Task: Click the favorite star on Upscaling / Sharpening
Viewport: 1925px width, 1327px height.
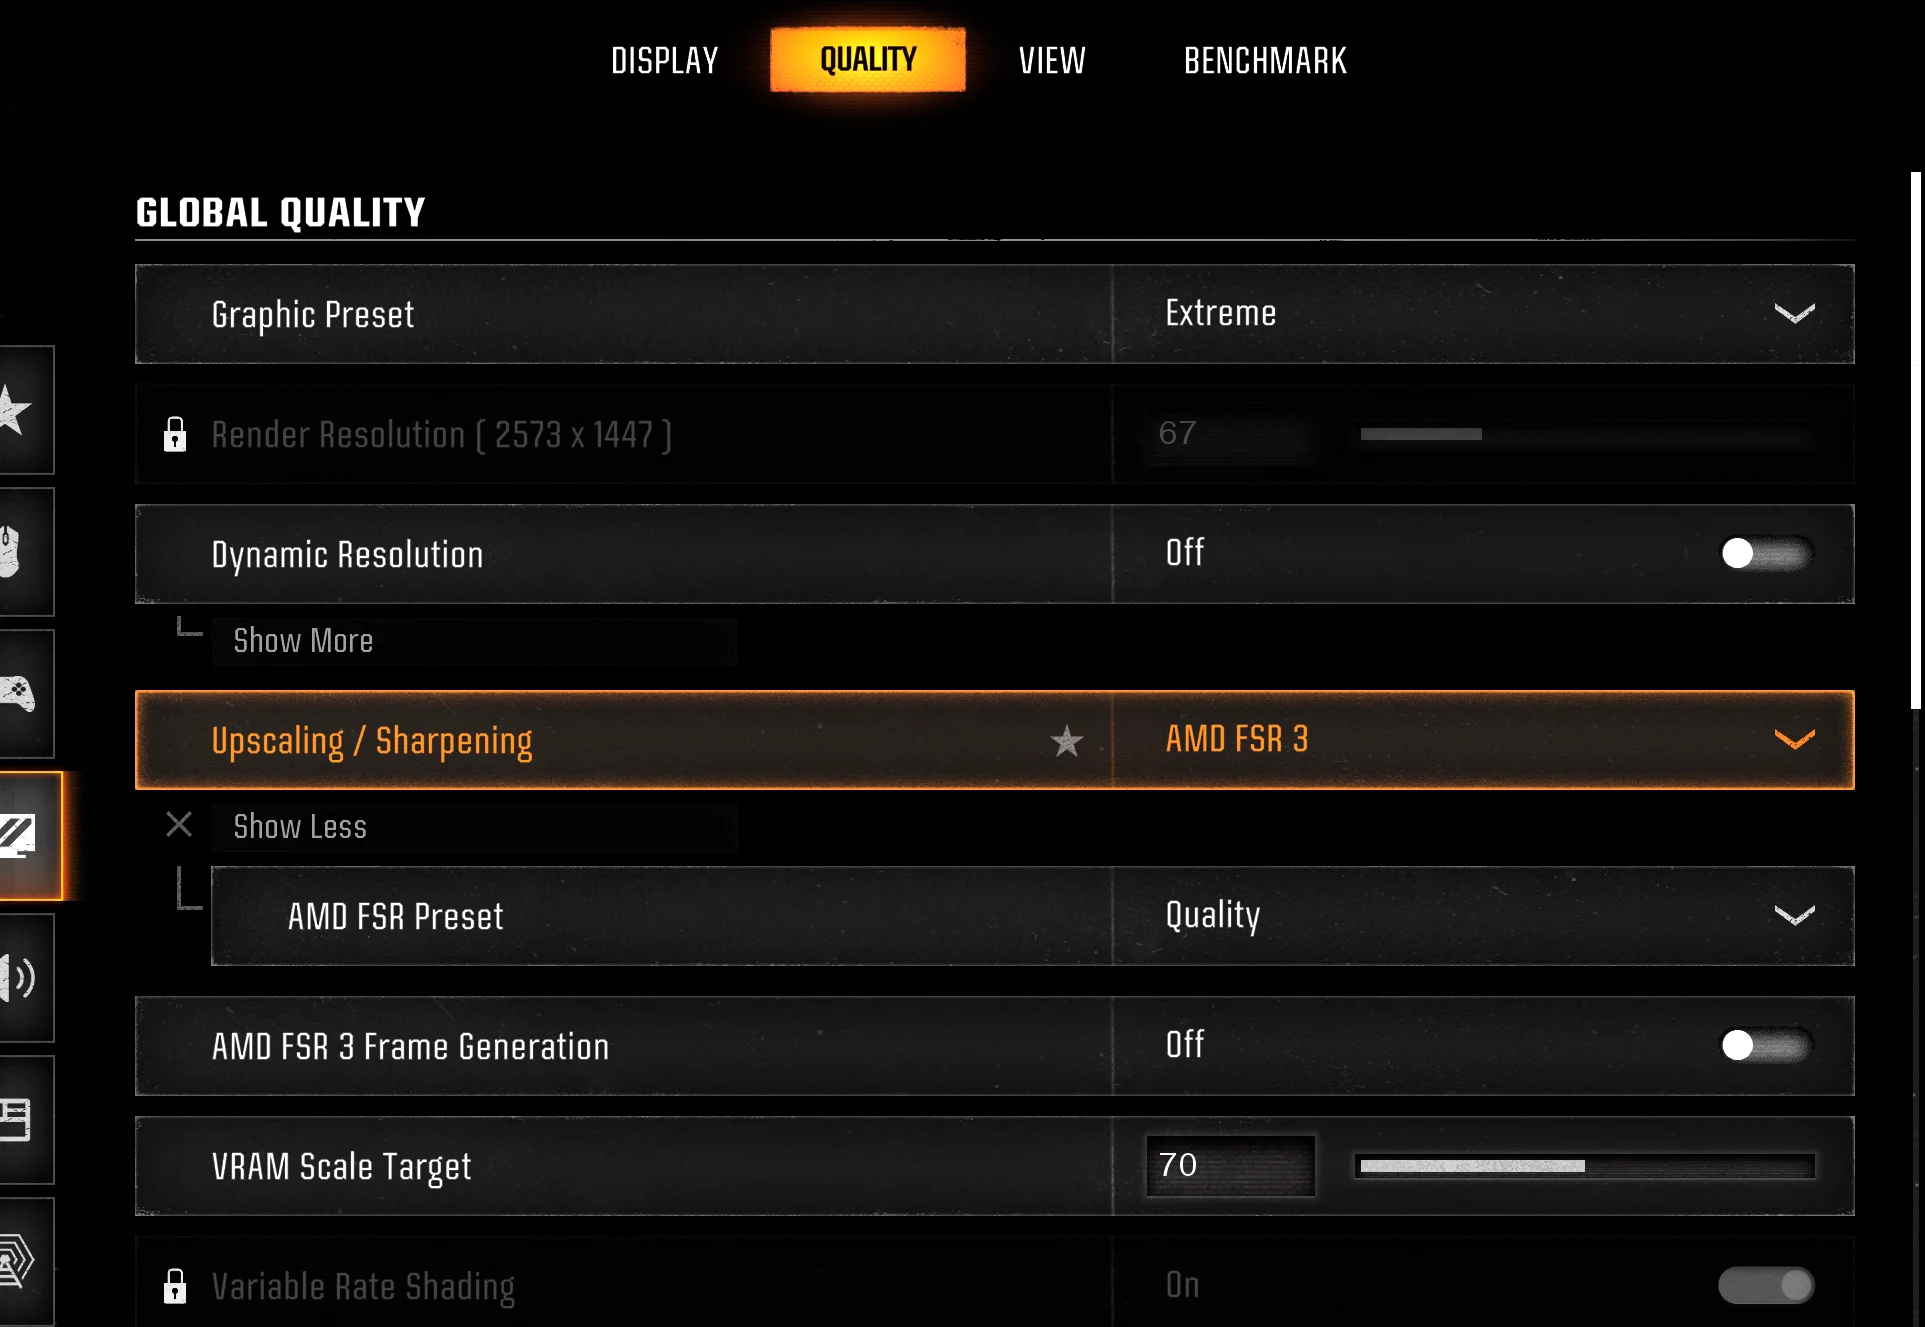Action: point(1067,741)
